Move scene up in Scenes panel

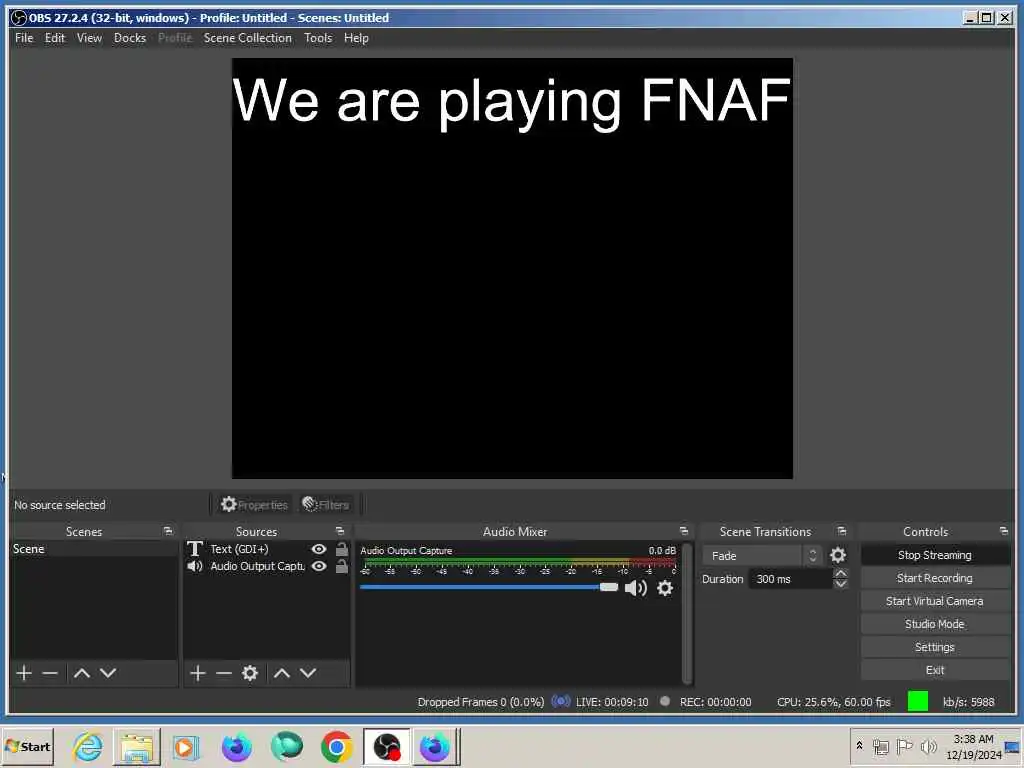[x=82, y=673]
